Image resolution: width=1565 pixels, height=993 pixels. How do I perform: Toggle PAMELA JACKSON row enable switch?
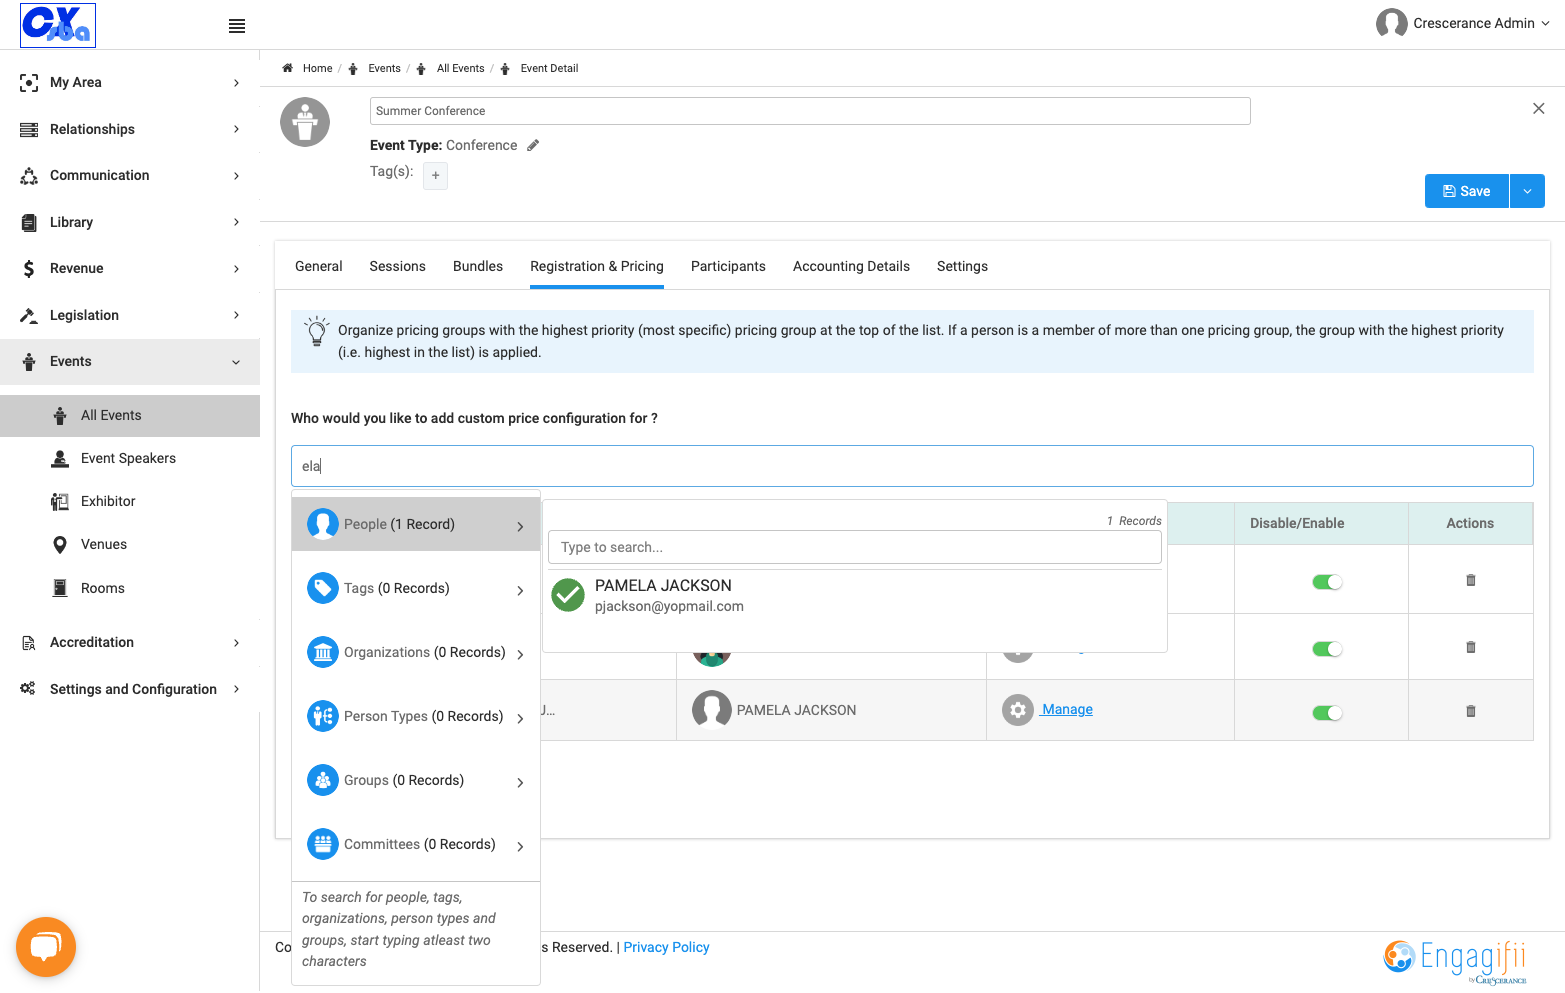[x=1327, y=713]
